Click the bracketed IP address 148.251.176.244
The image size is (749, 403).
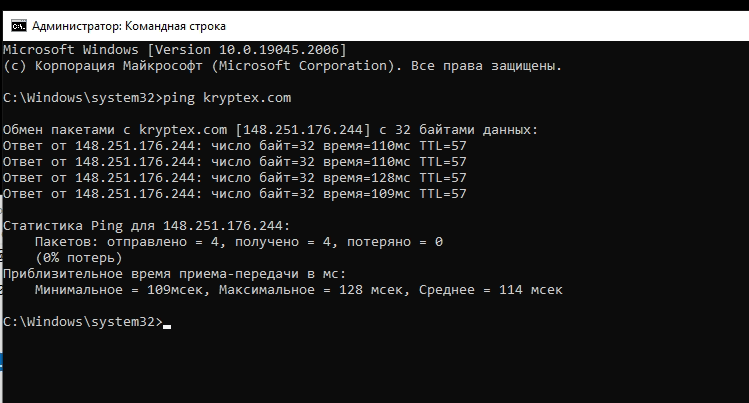pos(303,130)
